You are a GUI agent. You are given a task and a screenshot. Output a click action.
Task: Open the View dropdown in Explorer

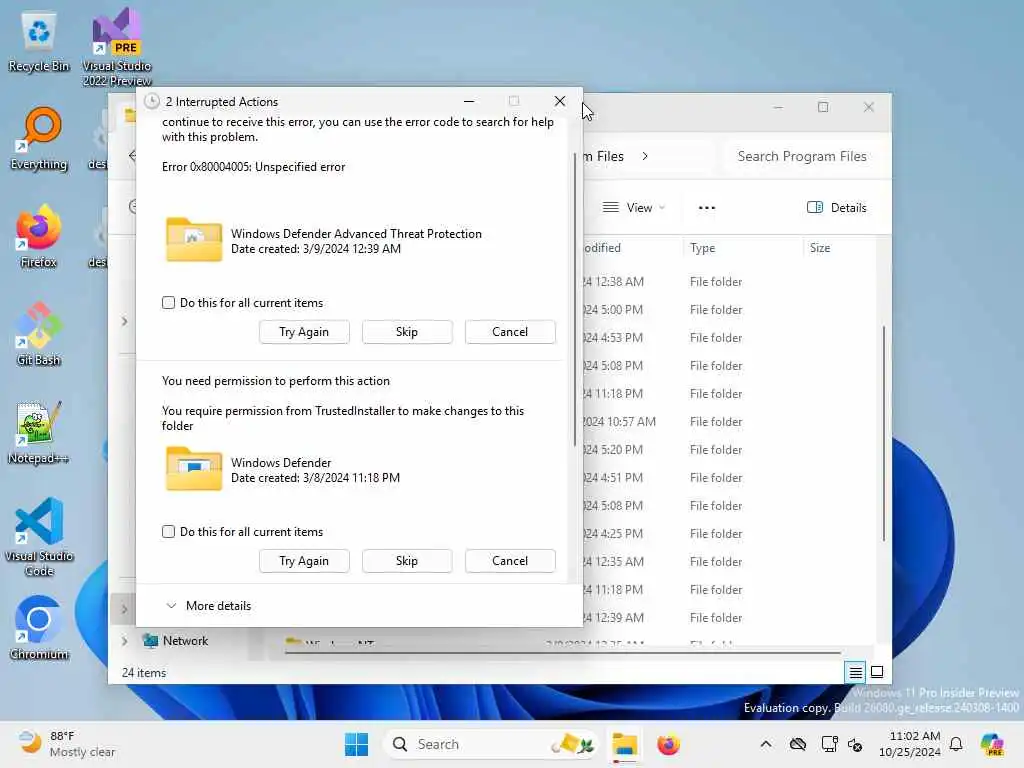click(x=633, y=208)
